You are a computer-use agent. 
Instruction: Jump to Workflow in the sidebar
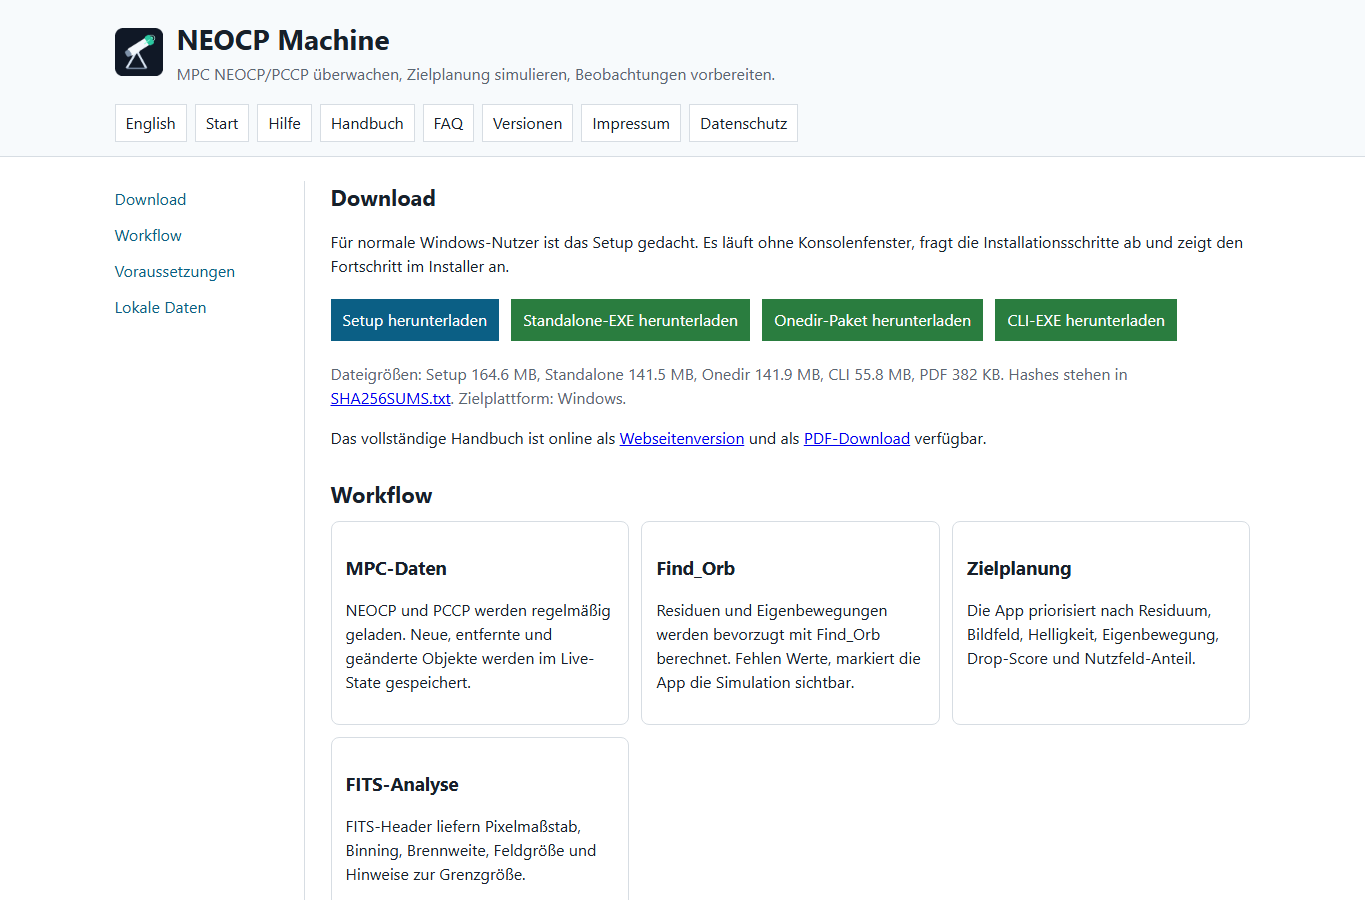(x=148, y=235)
